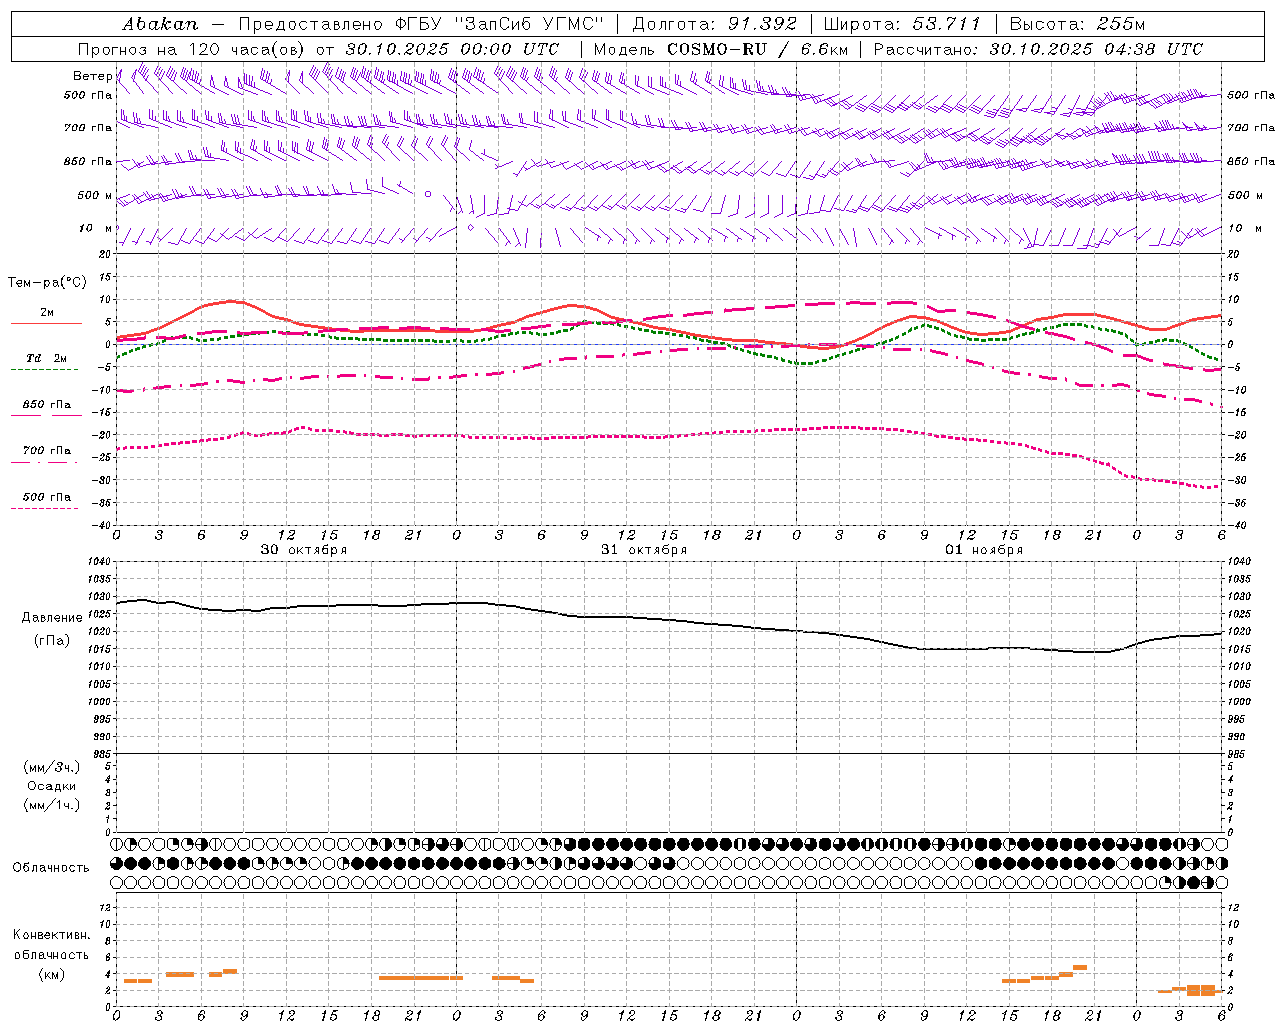Click the model name COSMO-RU / 6.6км
The width and height of the screenshot is (1280, 1024).
(x=757, y=49)
